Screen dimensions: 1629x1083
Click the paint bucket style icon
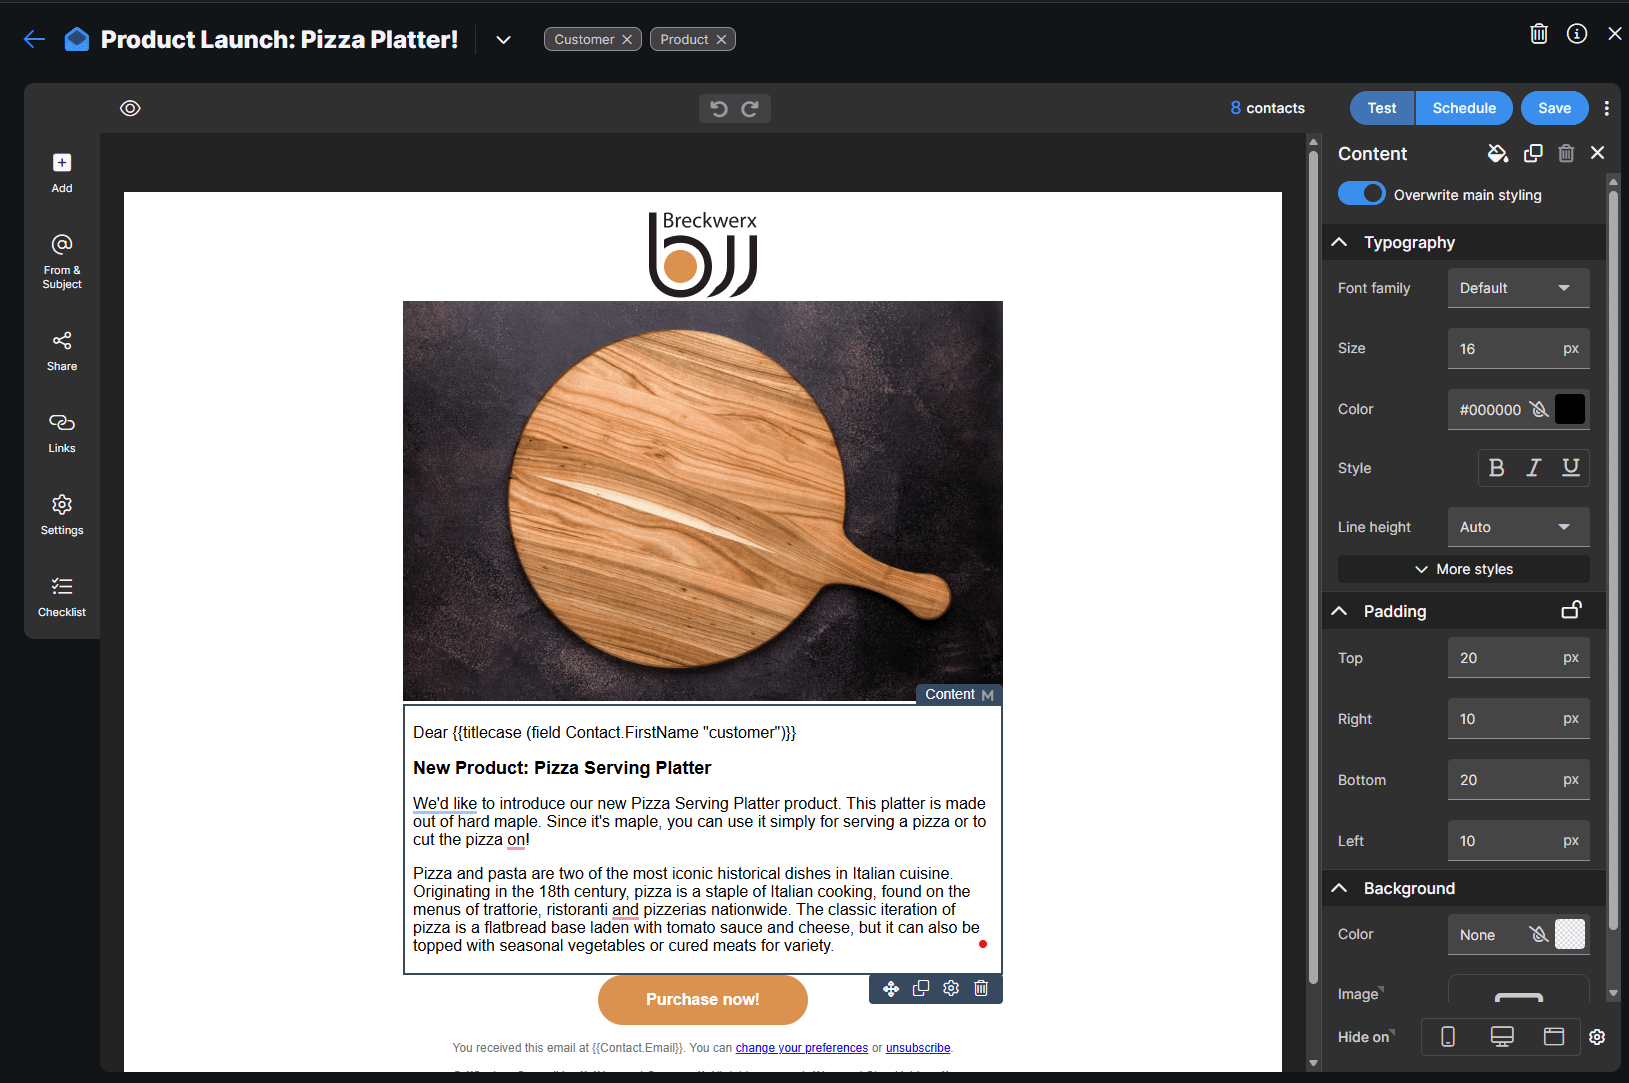click(x=1497, y=153)
